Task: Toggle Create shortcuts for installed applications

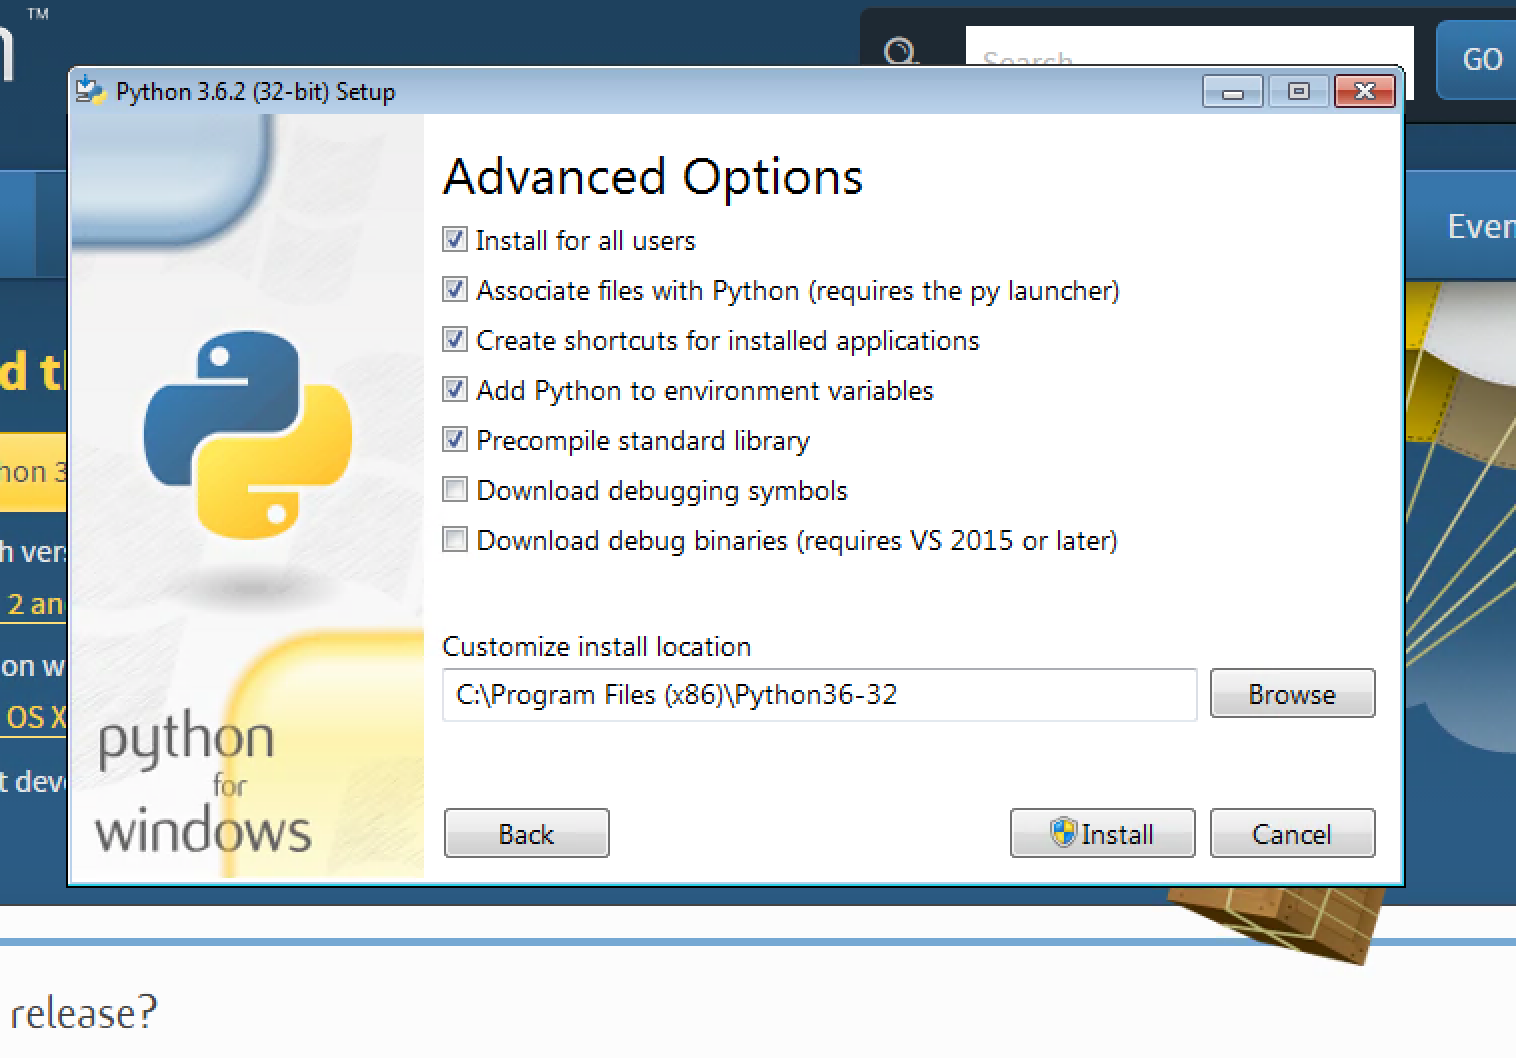Action: pyautogui.click(x=455, y=340)
